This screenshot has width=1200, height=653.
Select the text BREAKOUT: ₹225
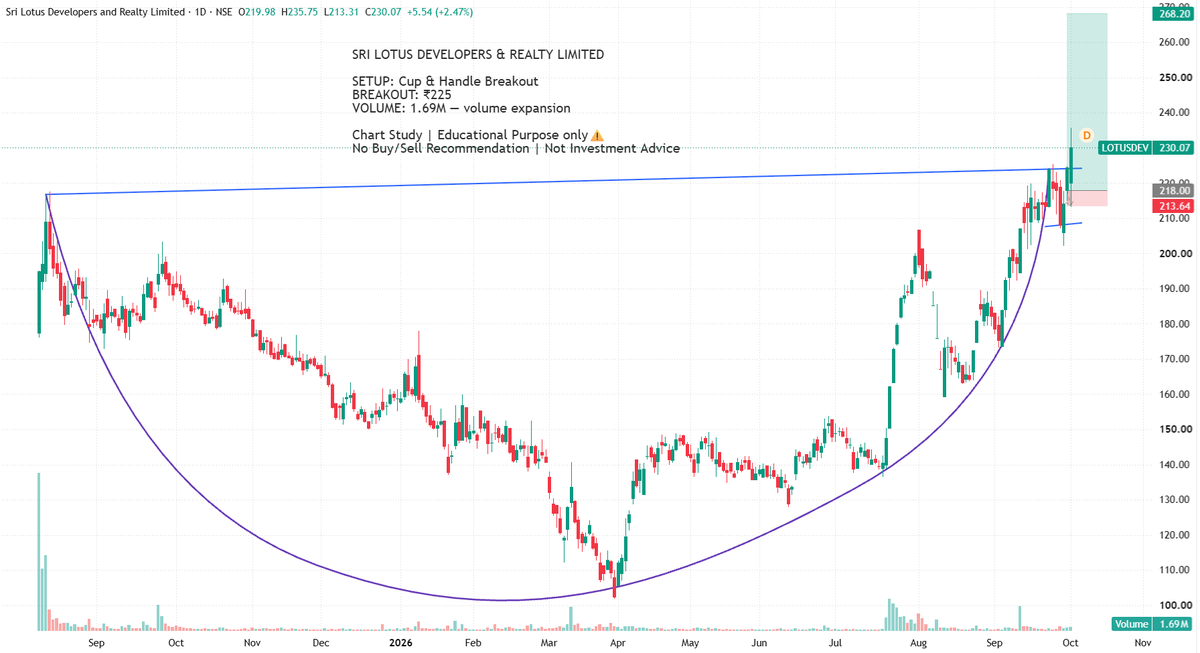coord(402,95)
